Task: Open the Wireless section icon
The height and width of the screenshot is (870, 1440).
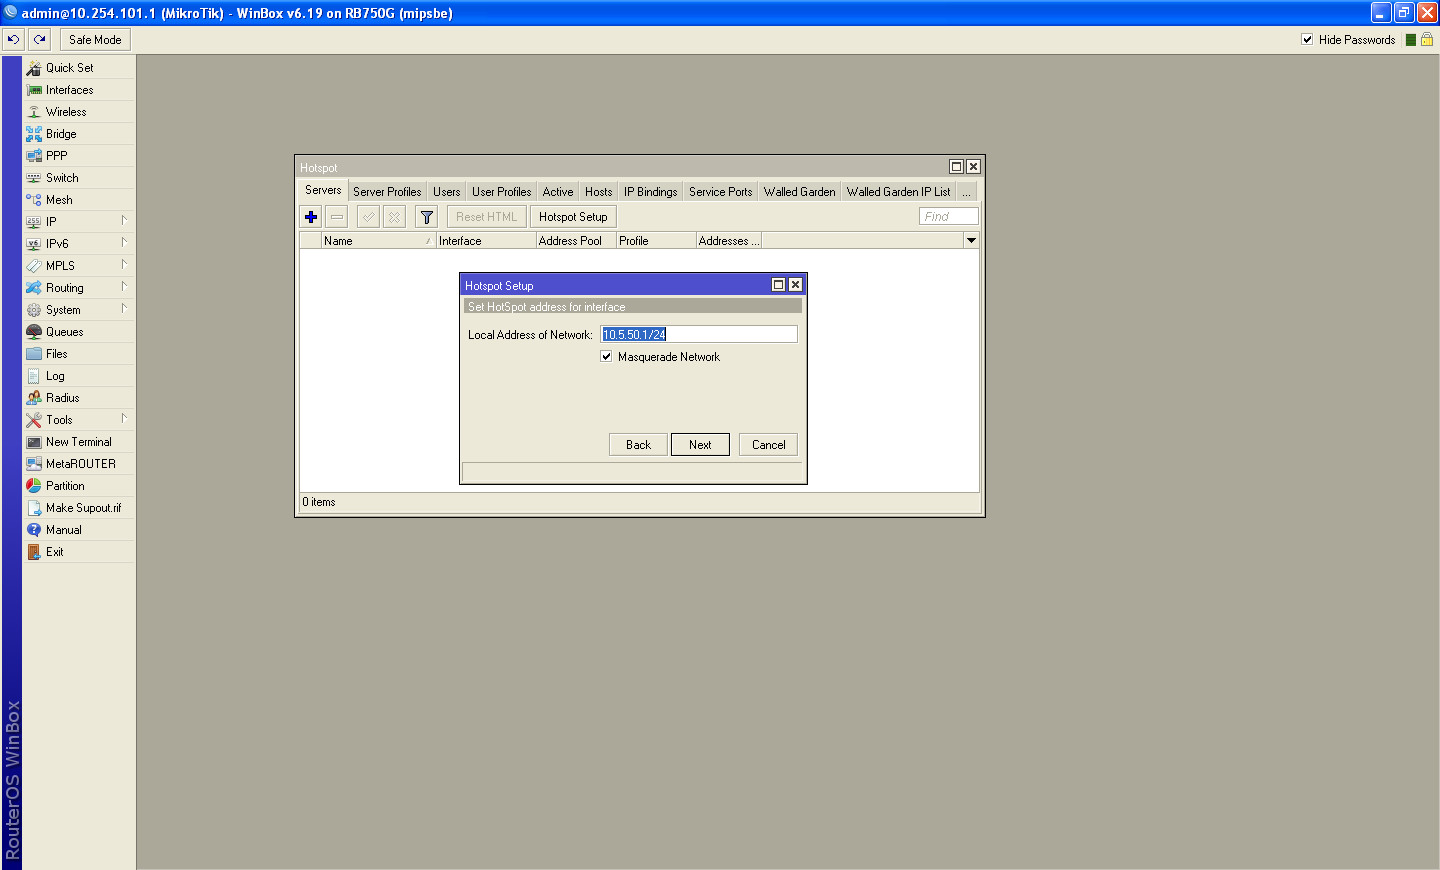Action: tap(34, 112)
